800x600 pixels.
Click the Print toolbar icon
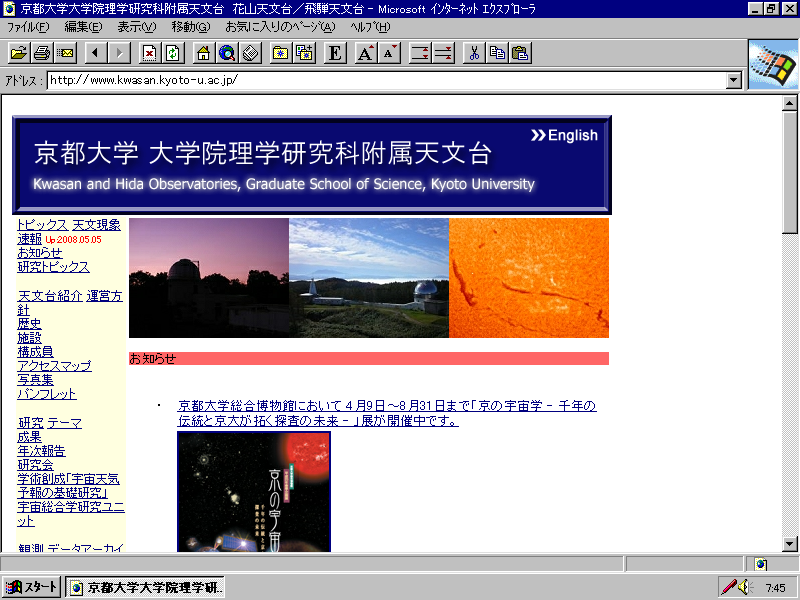pyautogui.click(x=42, y=53)
